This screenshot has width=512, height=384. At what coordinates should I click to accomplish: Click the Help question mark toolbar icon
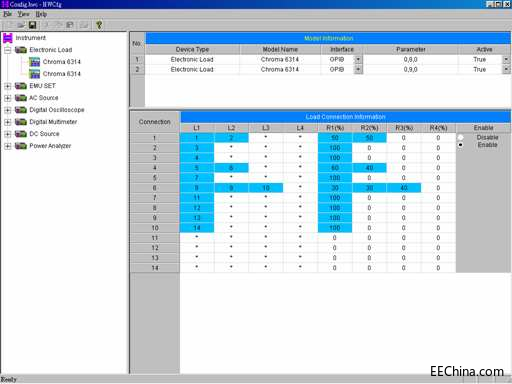(x=99, y=25)
